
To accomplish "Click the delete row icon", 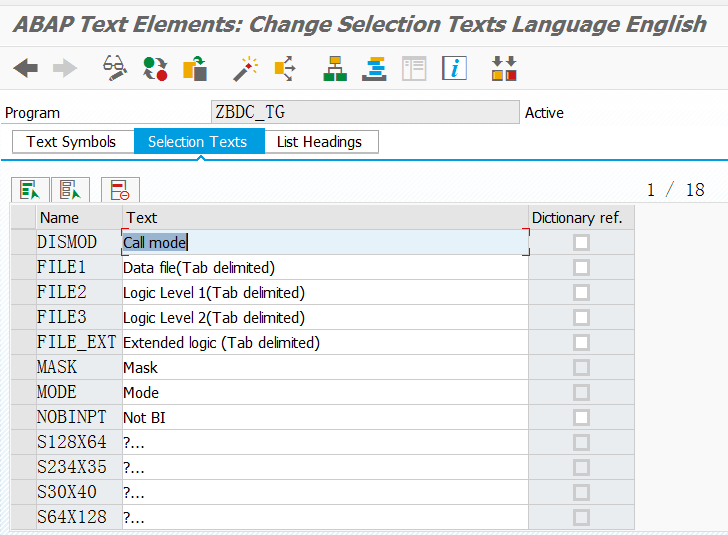I will click(120, 190).
